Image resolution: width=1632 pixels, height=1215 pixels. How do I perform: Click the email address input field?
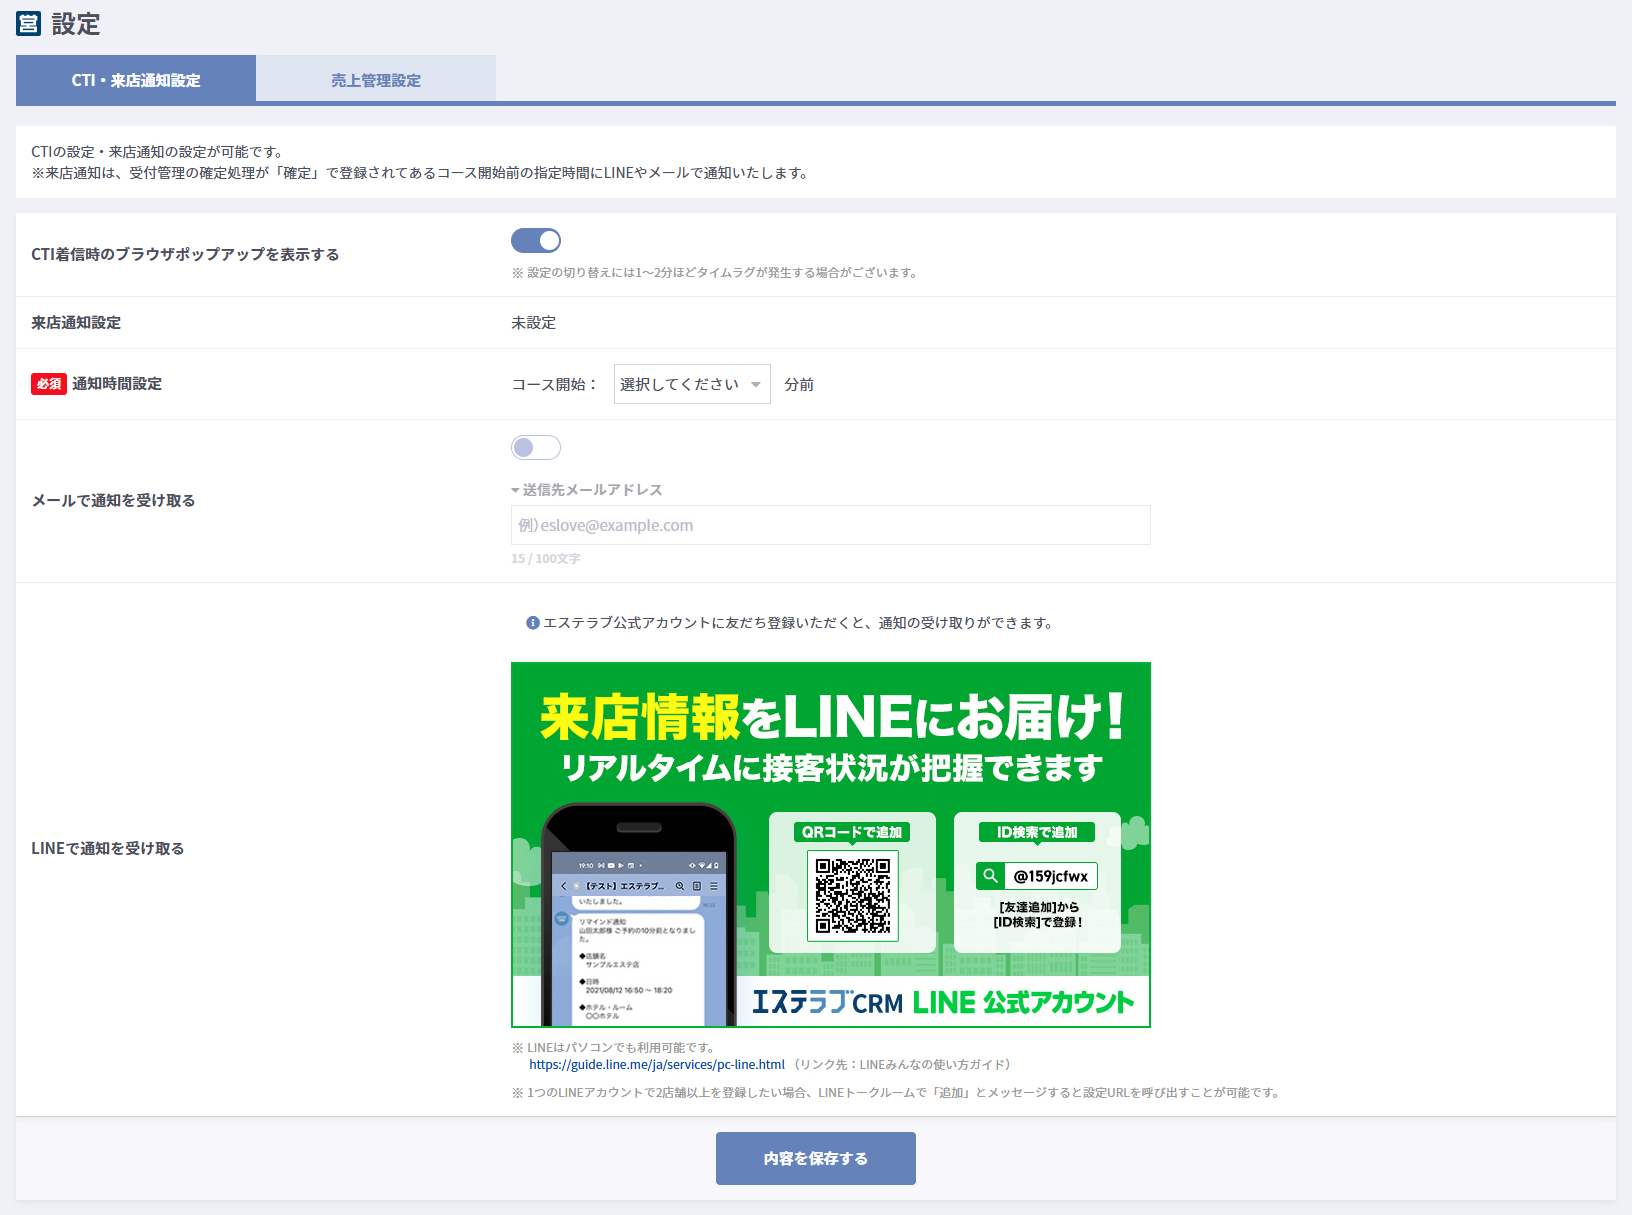coord(830,525)
